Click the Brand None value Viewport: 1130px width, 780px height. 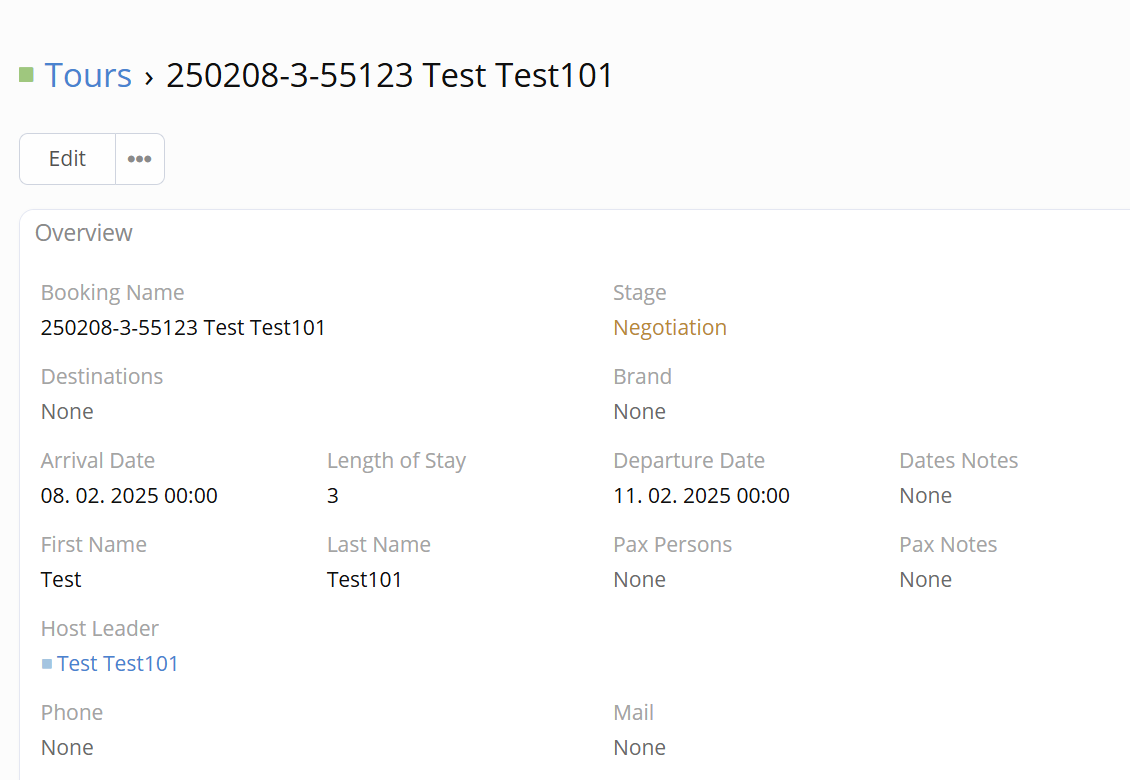click(640, 412)
